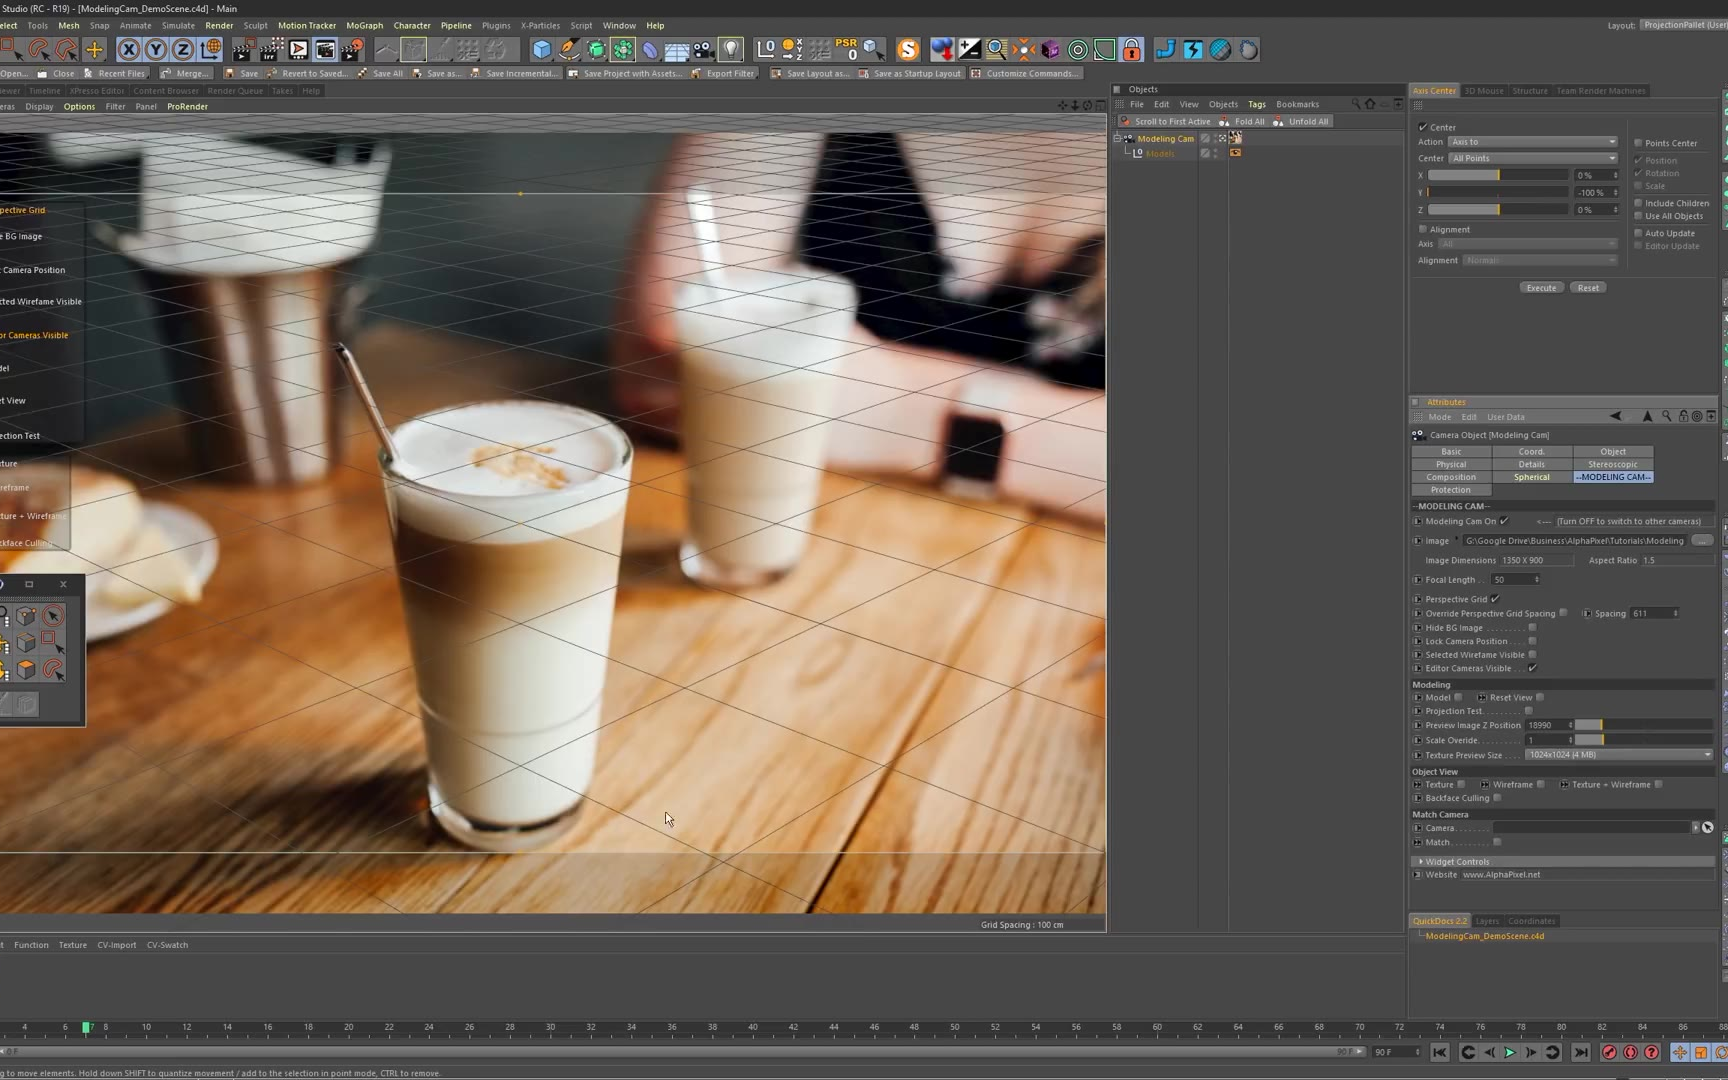
Task: Click the Execute button in Axis Center
Action: click(1541, 288)
